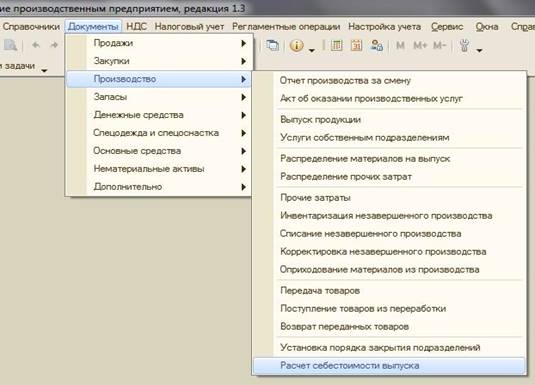Click the copy windows icon in toolbar

(x=273, y=45)
